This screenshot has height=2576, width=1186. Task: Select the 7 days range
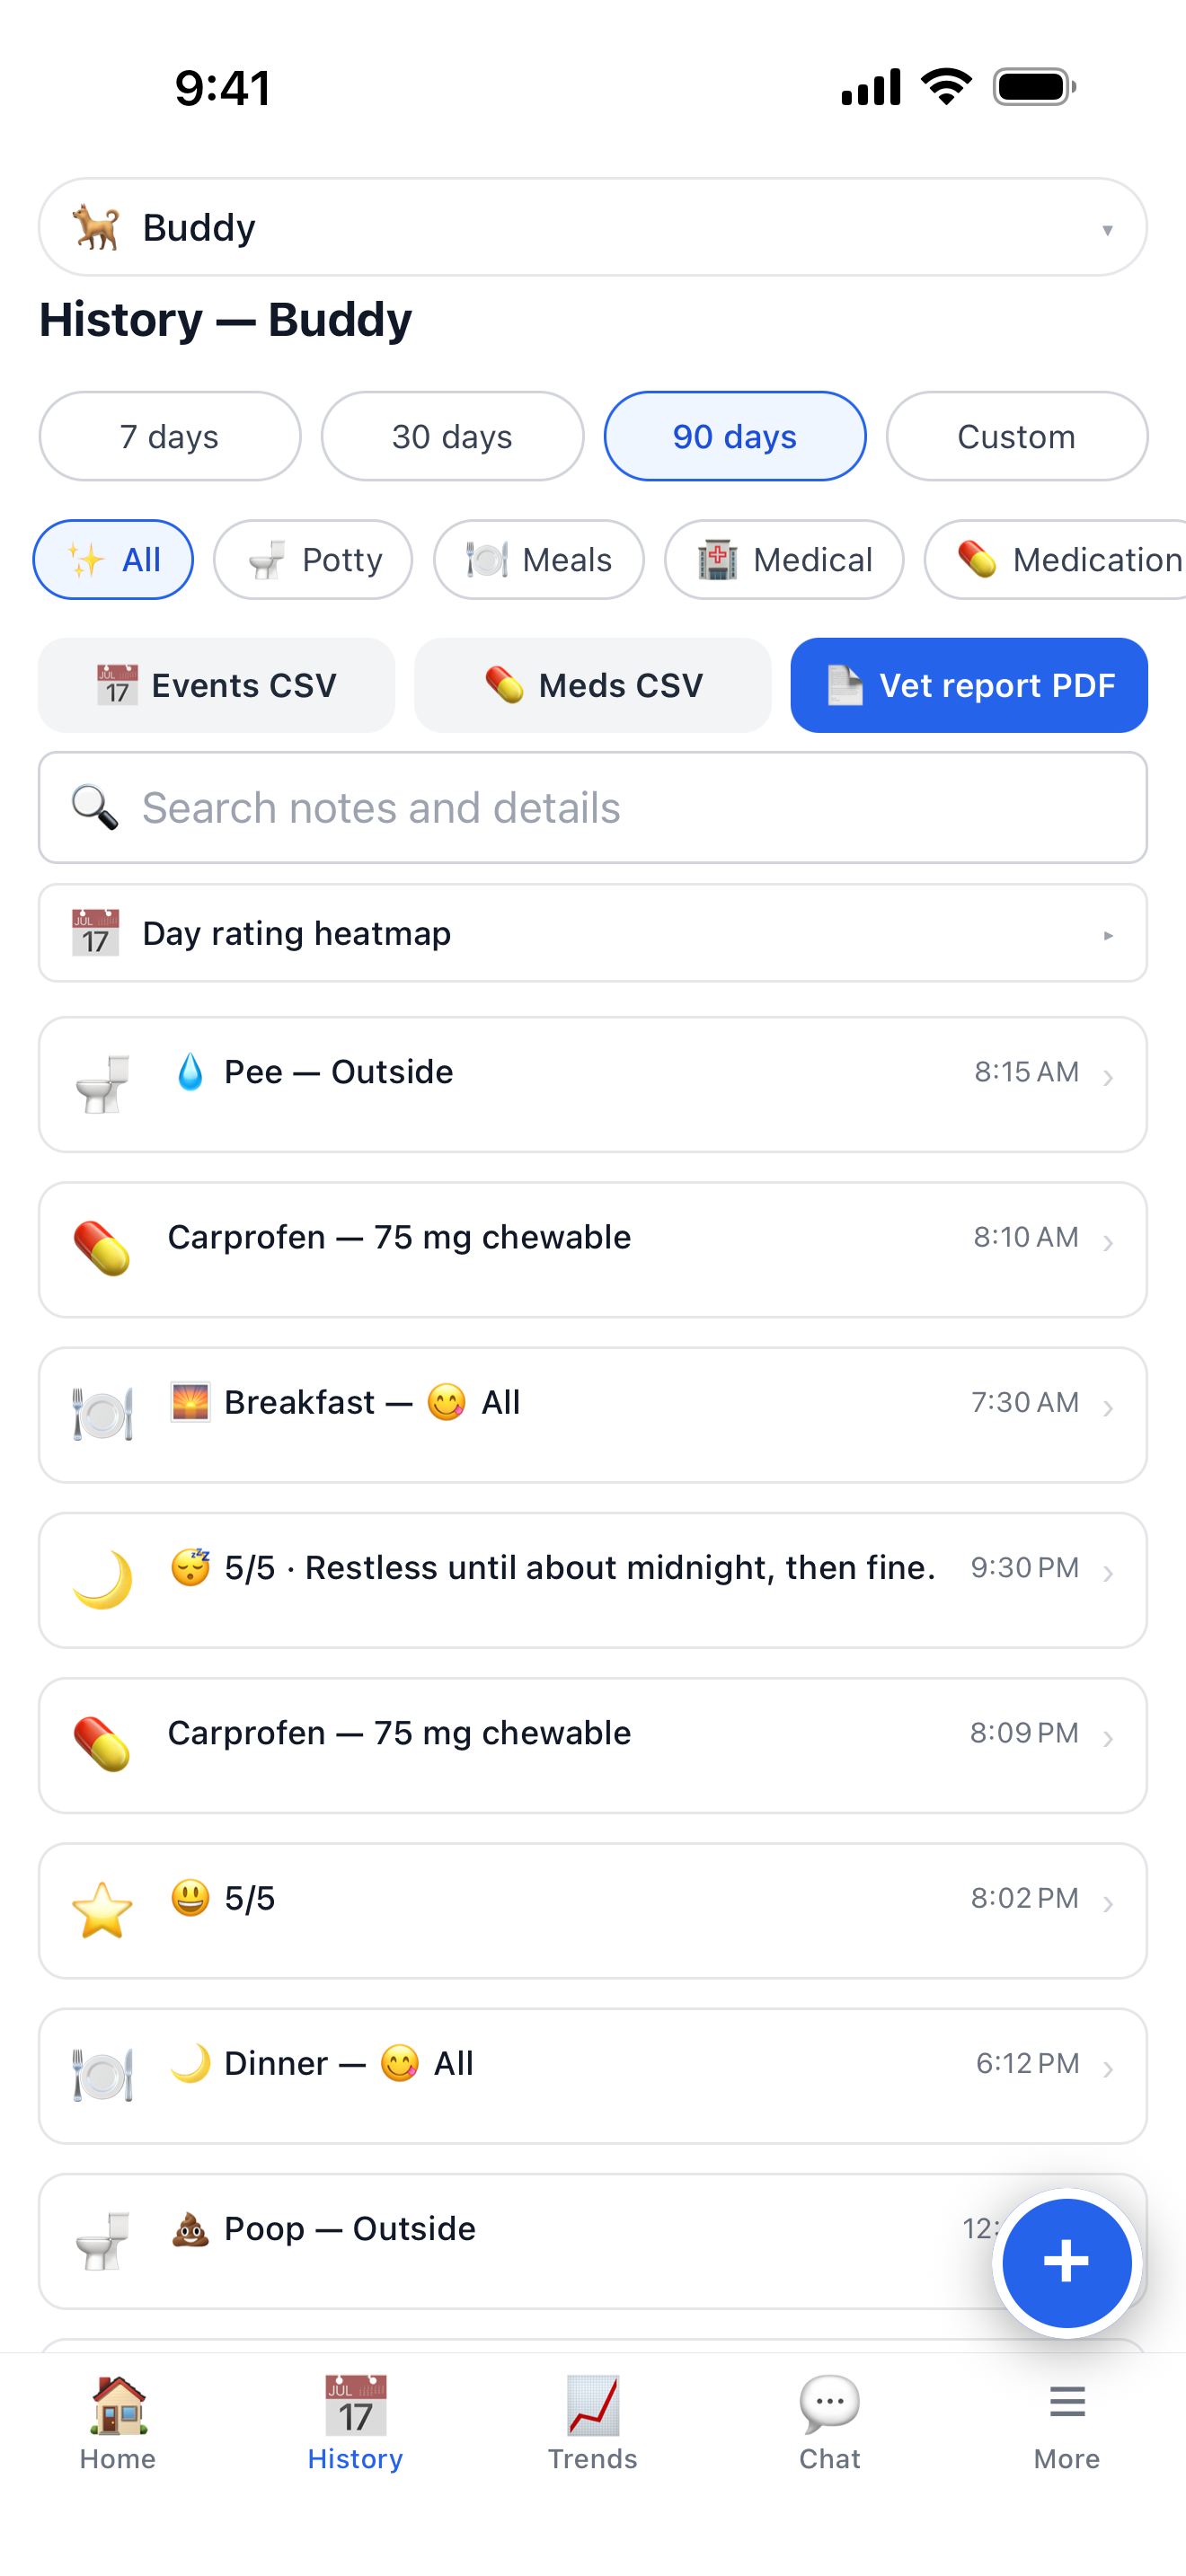coord(170,436)
